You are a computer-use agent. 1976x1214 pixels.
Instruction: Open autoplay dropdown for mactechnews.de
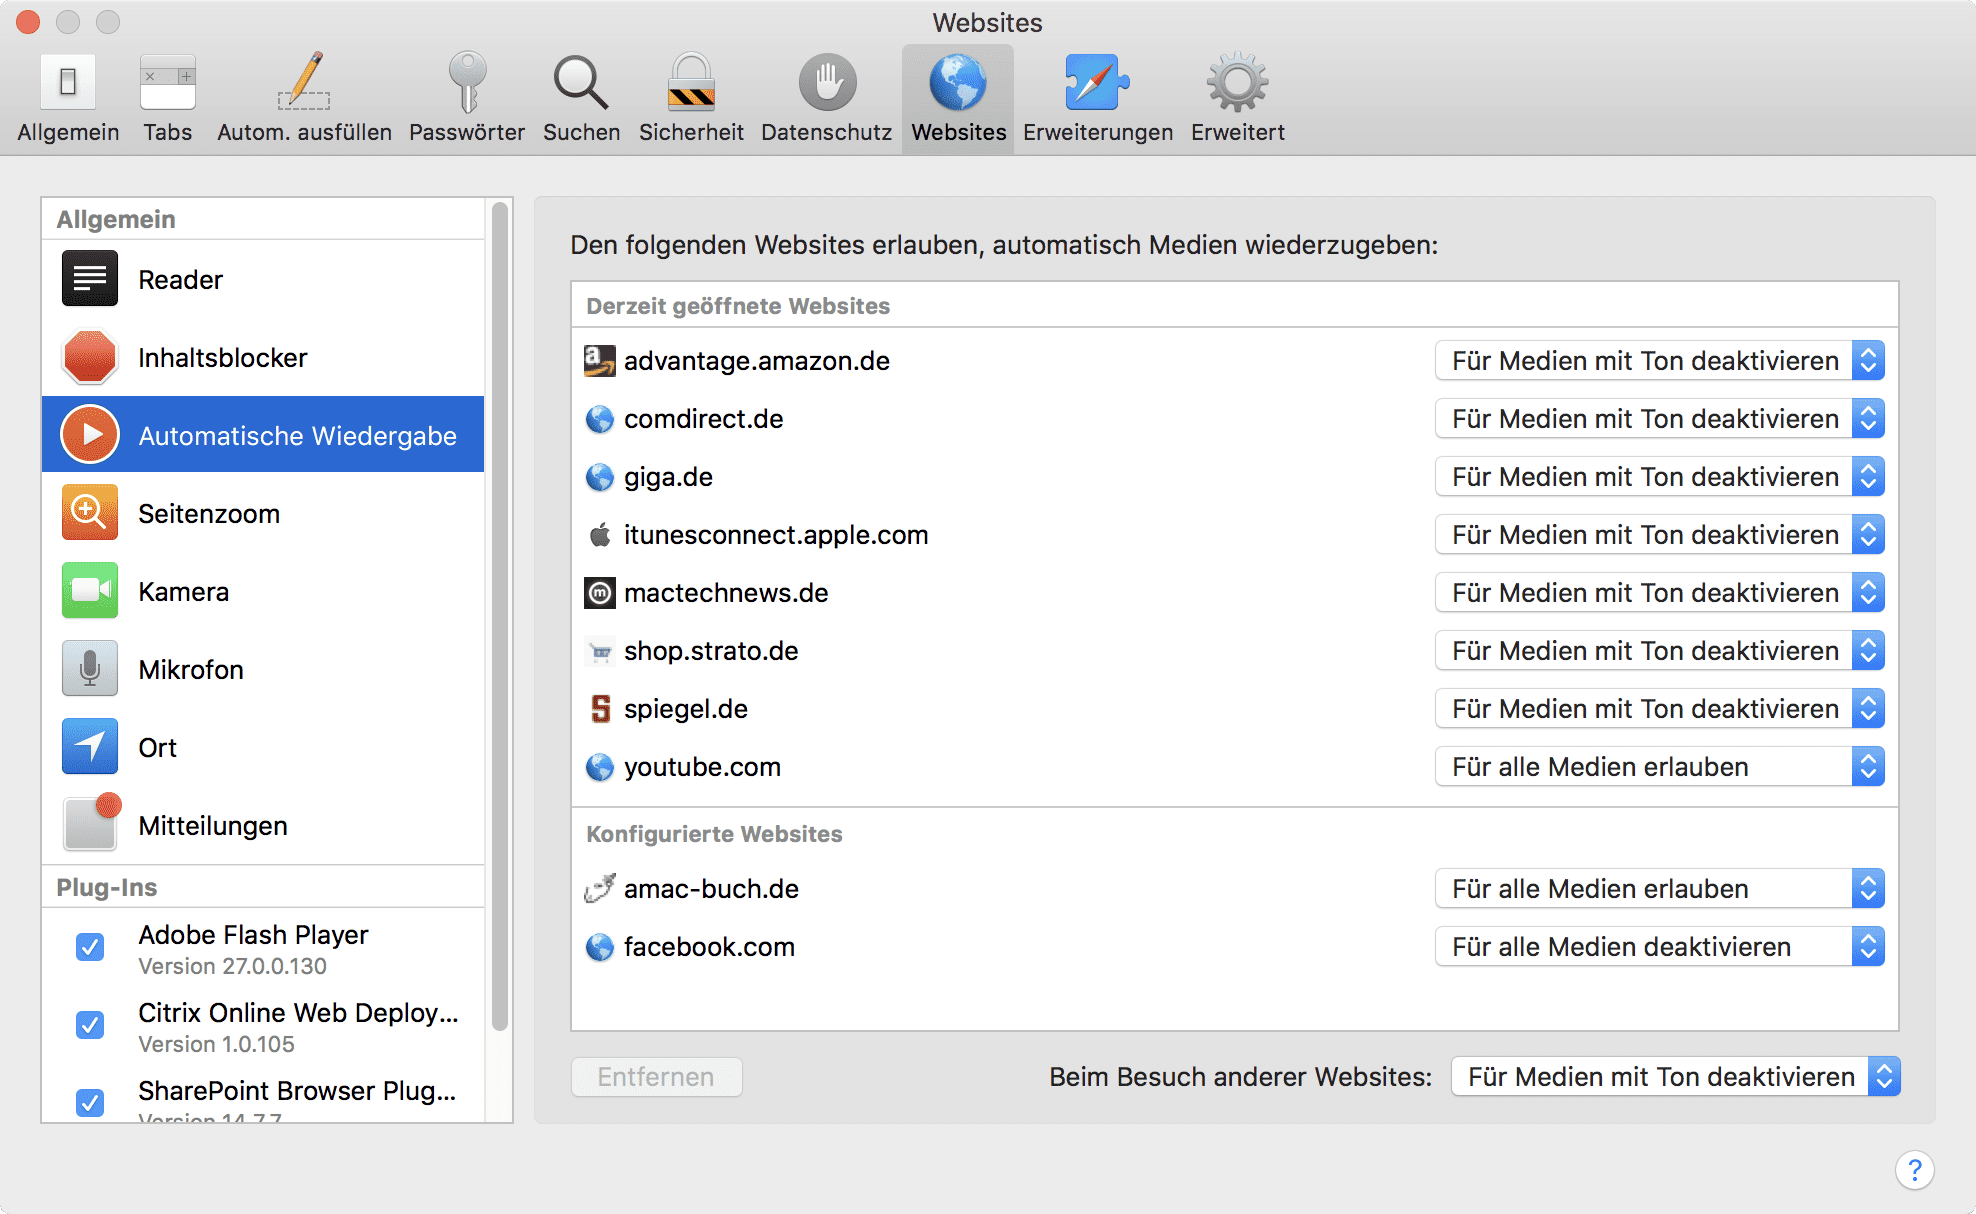[x=1660, y=593]
